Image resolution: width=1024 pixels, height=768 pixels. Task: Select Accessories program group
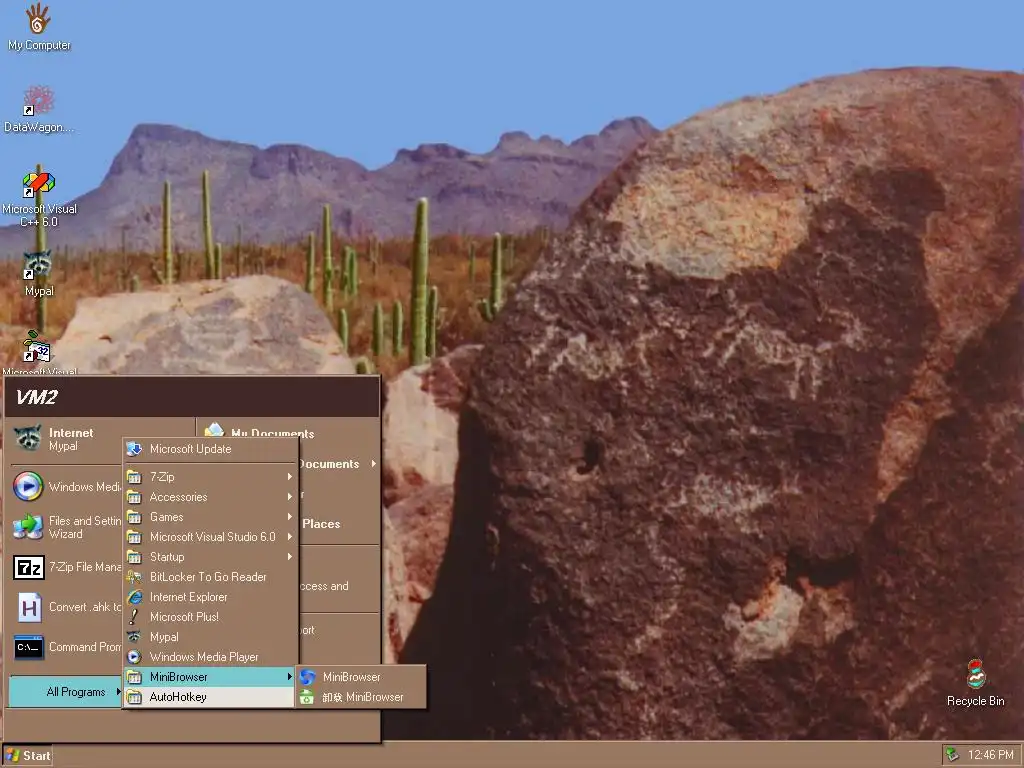click(x=210, y=497)
